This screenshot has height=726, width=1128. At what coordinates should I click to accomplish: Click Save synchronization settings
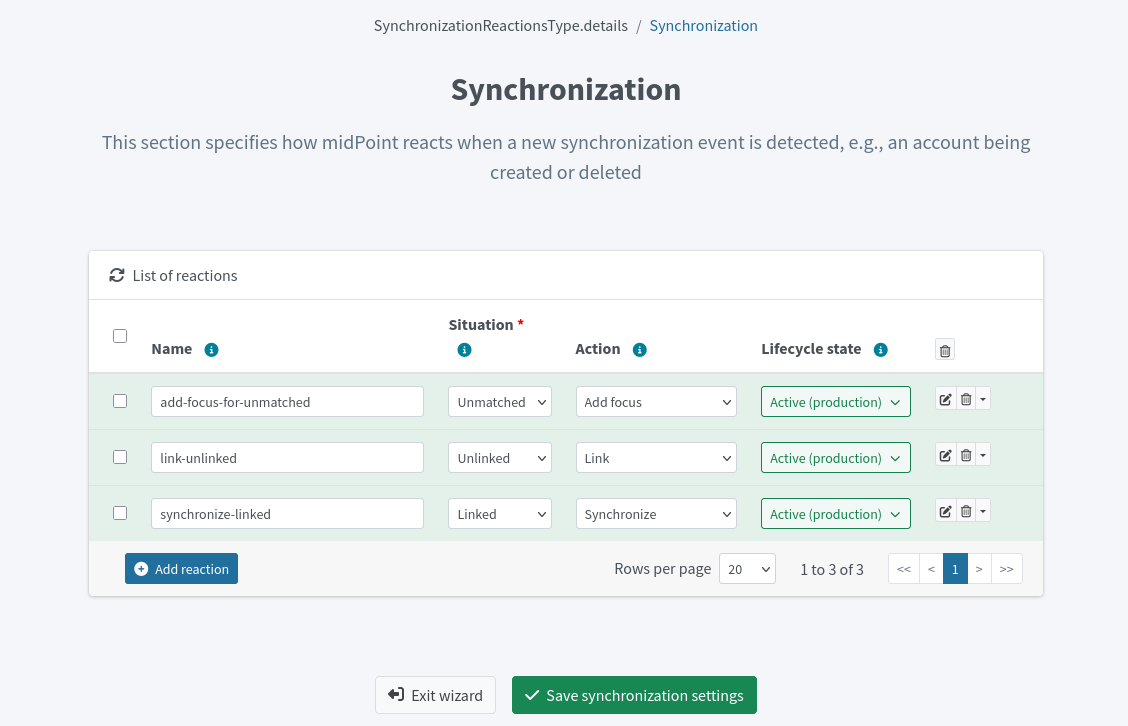coord(634,694)
